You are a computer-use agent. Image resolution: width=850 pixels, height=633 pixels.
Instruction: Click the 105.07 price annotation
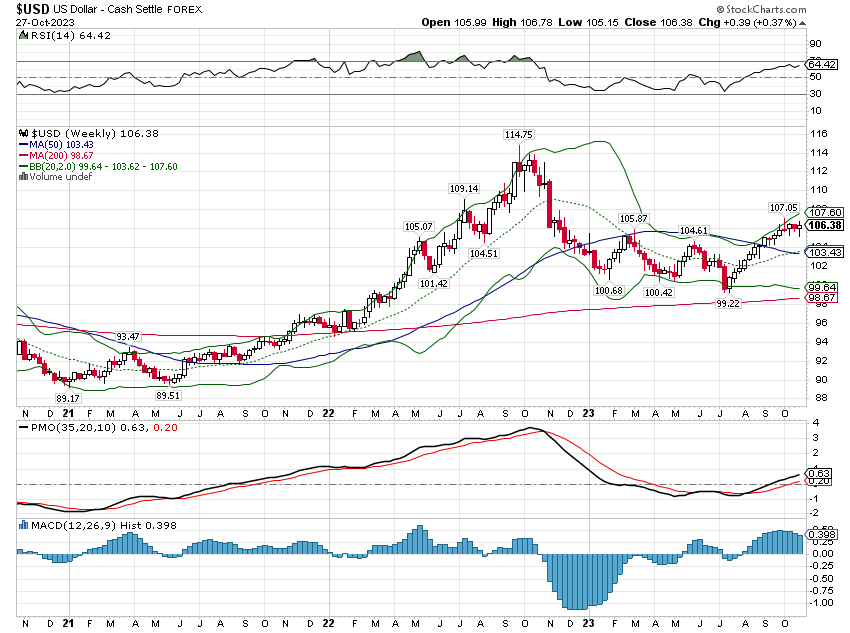(x=418, y=227)
